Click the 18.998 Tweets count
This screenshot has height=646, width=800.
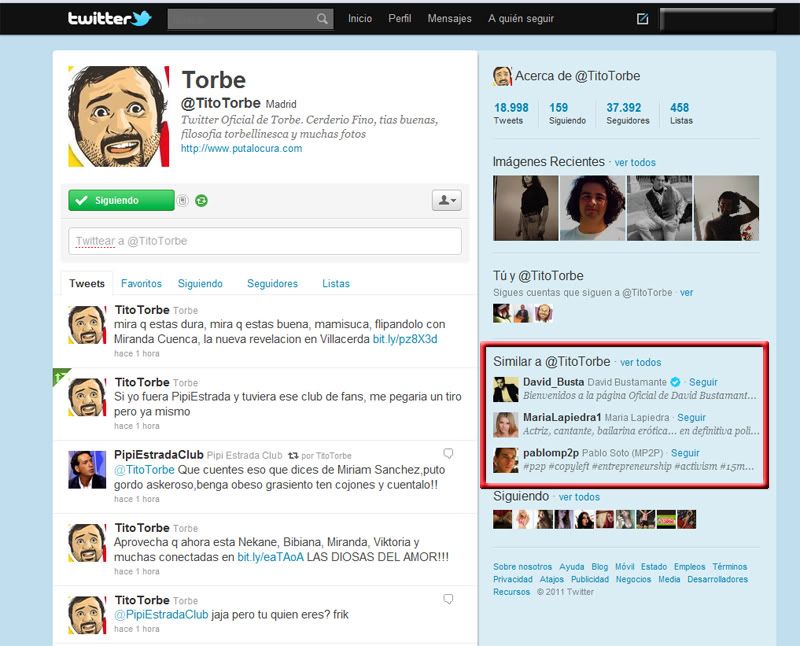click(x=511, y=113)
